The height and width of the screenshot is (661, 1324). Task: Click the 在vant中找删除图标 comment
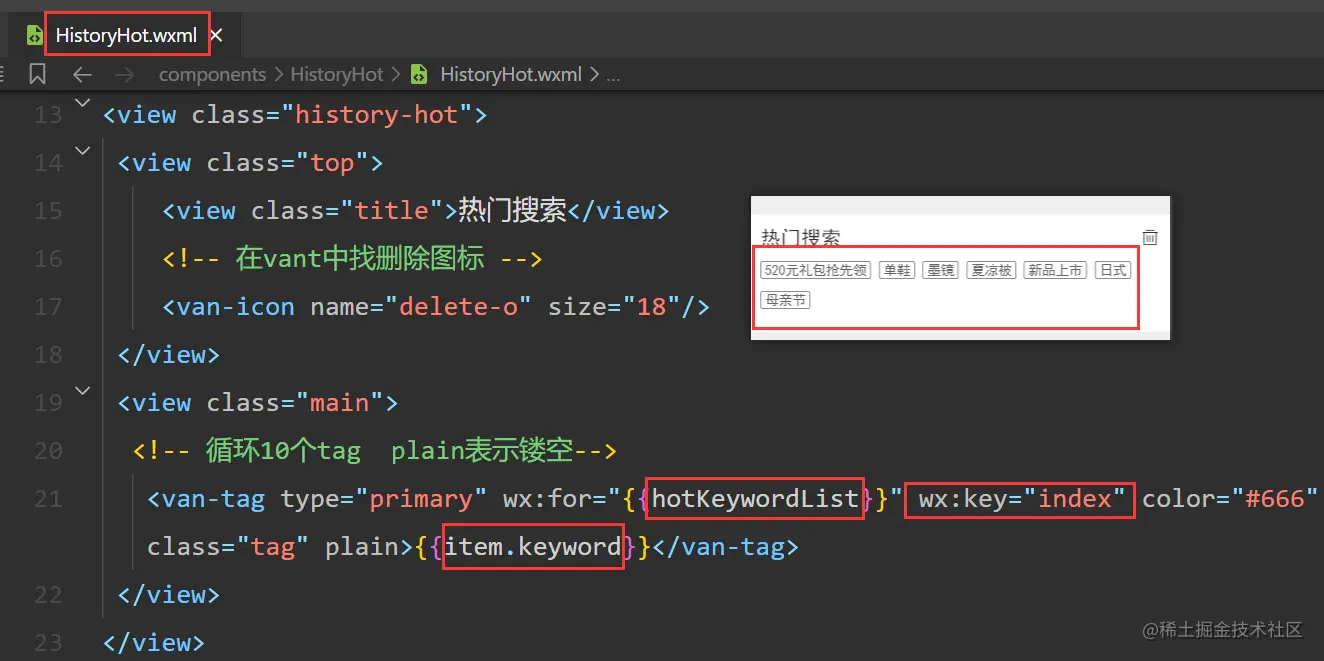pyautogui.click(x=352, y=259)
